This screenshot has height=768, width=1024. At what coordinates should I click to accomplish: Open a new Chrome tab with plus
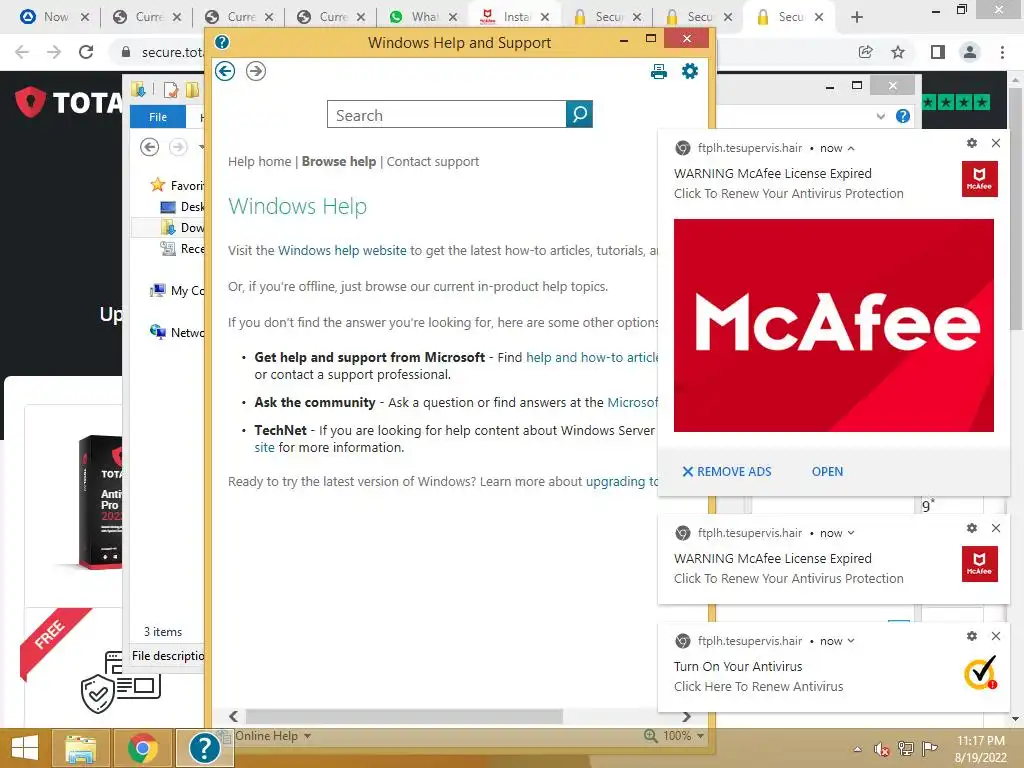point(857,18)
